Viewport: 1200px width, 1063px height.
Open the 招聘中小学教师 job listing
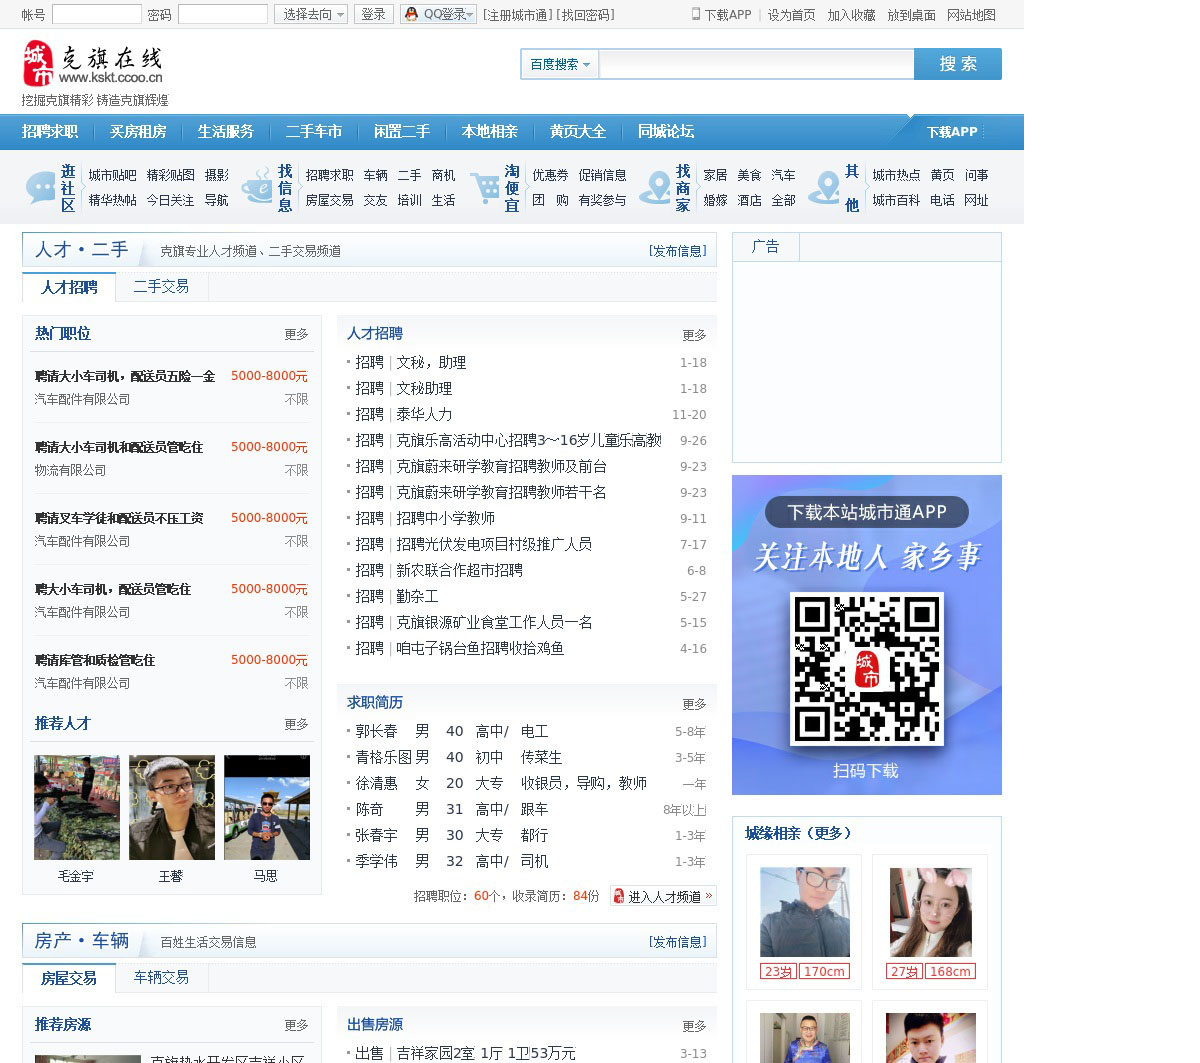coord(445,518)
